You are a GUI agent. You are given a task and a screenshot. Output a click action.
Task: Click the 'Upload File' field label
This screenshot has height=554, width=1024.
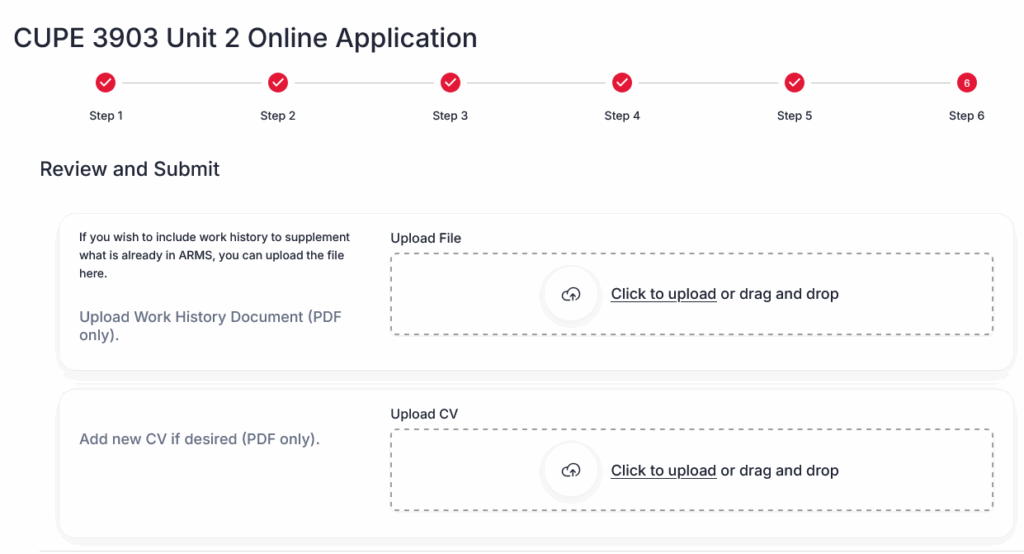click(x=426, y=238)
